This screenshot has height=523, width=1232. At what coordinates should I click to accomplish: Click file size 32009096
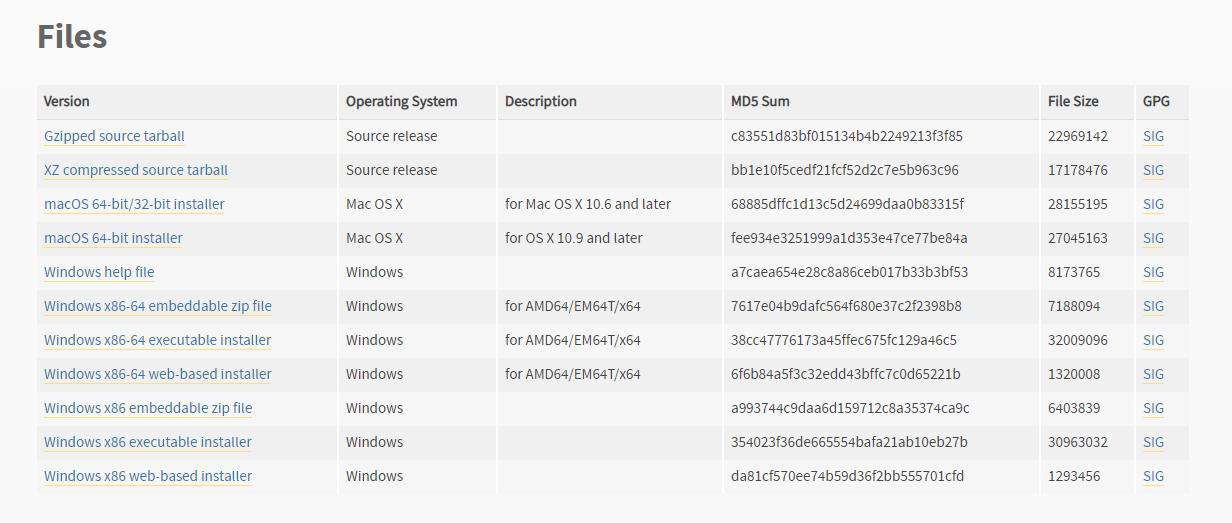click(x=1078, y=340)
